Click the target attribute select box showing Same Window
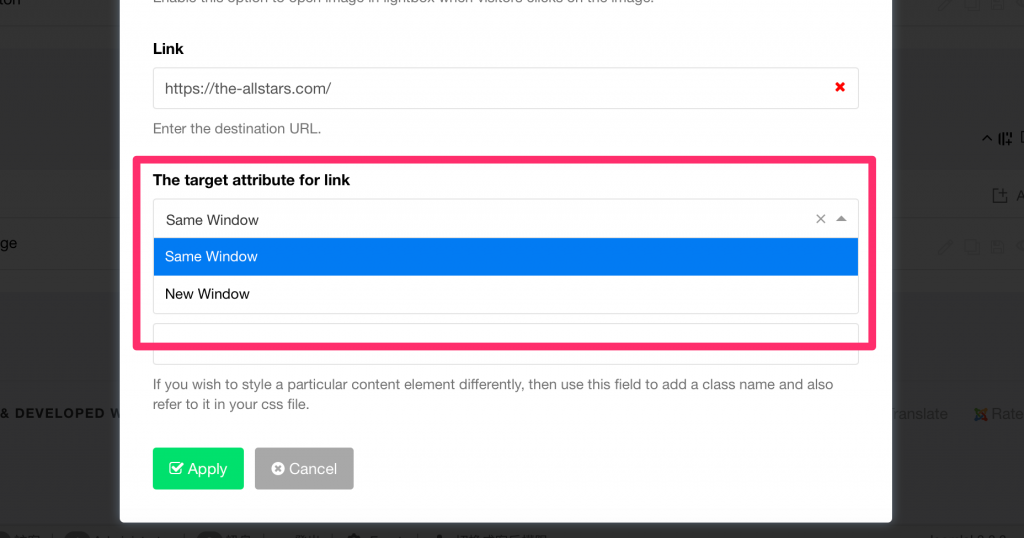Viewport: 1024px width, 538px height. 480,219
